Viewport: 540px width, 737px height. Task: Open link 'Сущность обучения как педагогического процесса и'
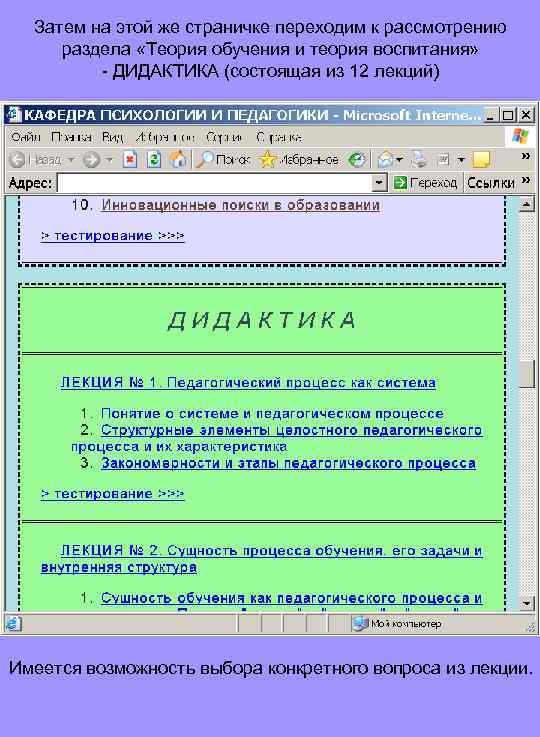coord(291,598)
